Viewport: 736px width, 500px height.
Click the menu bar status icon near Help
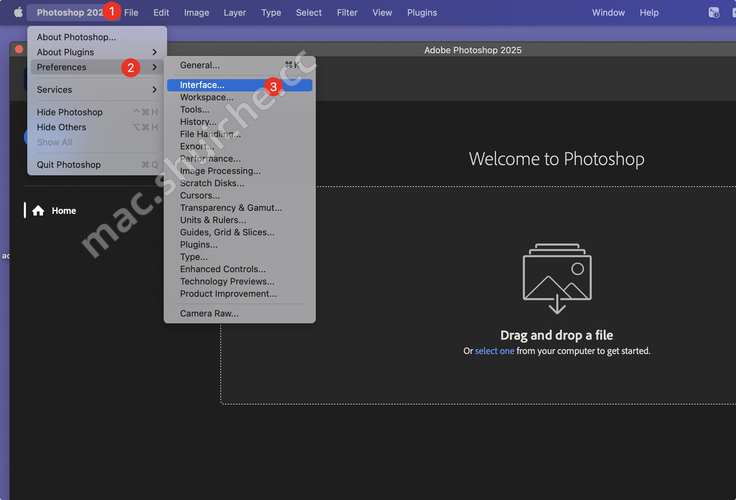pos(713,13)
